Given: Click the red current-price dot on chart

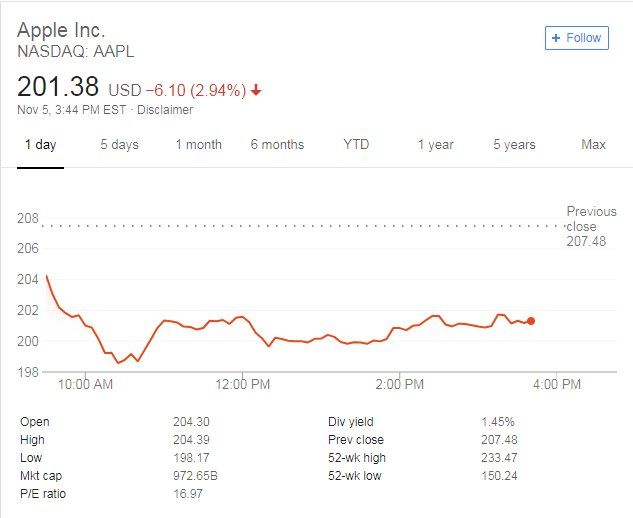Looking at the screenshot, I should point(531,321).
